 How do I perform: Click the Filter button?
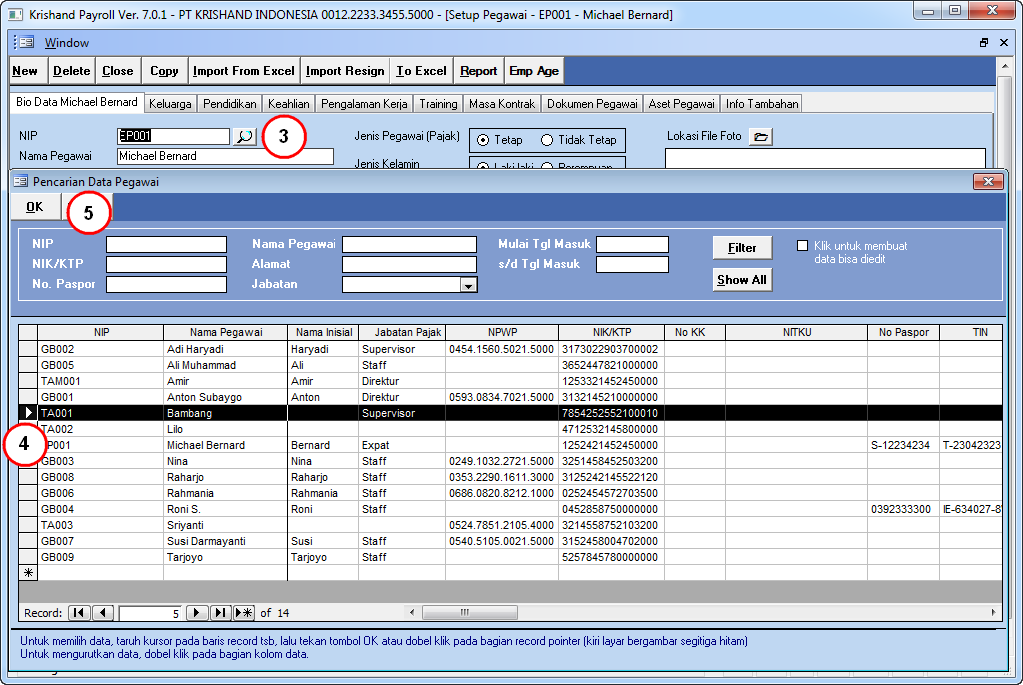[741, 248]
